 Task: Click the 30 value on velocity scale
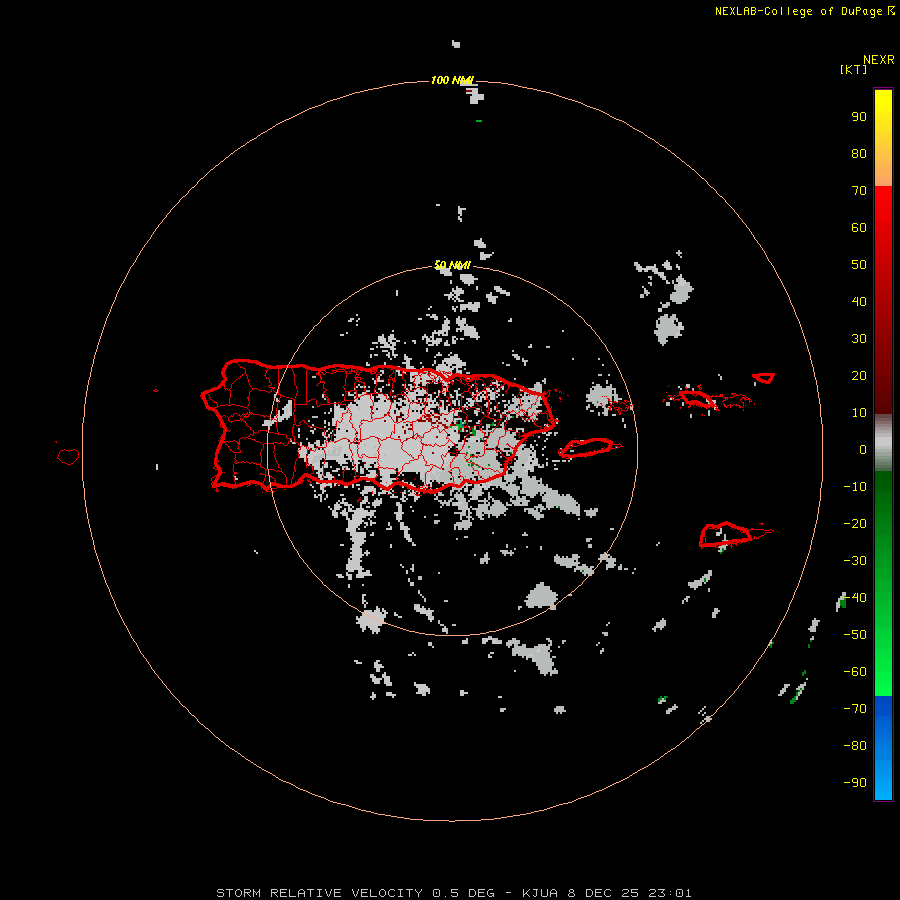[859, 339]
